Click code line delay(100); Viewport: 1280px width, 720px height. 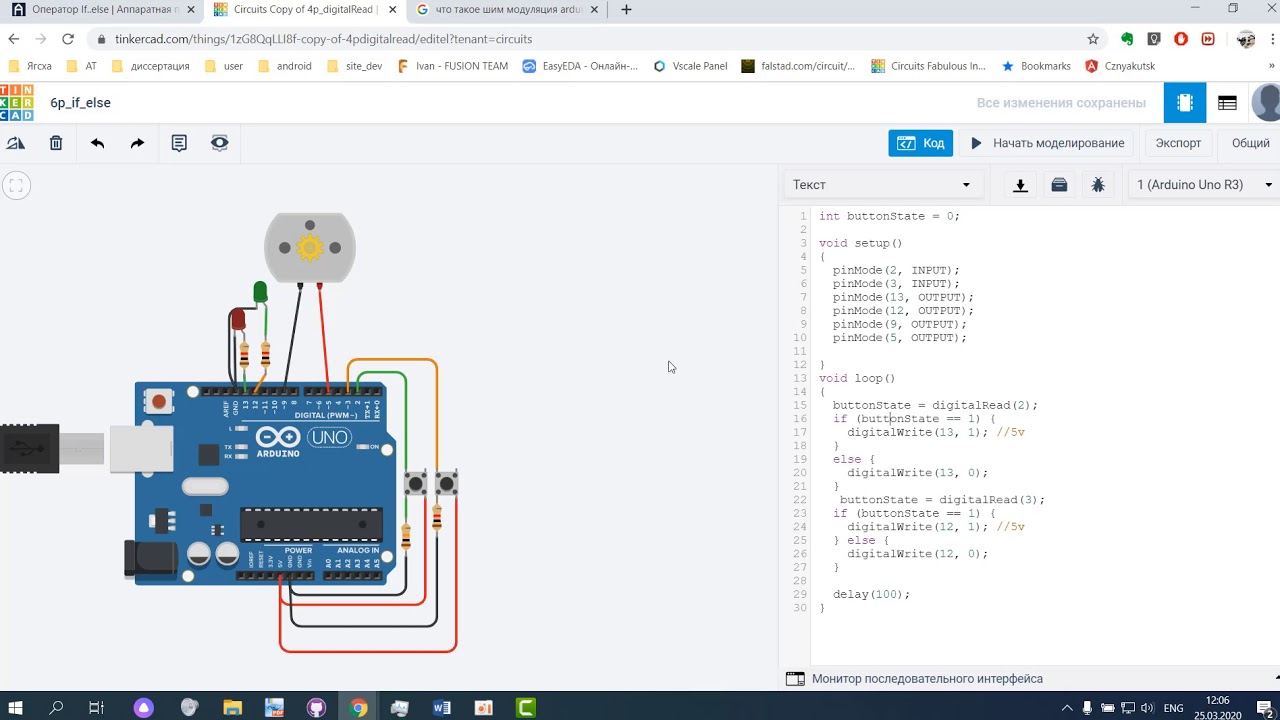point(871,594)
